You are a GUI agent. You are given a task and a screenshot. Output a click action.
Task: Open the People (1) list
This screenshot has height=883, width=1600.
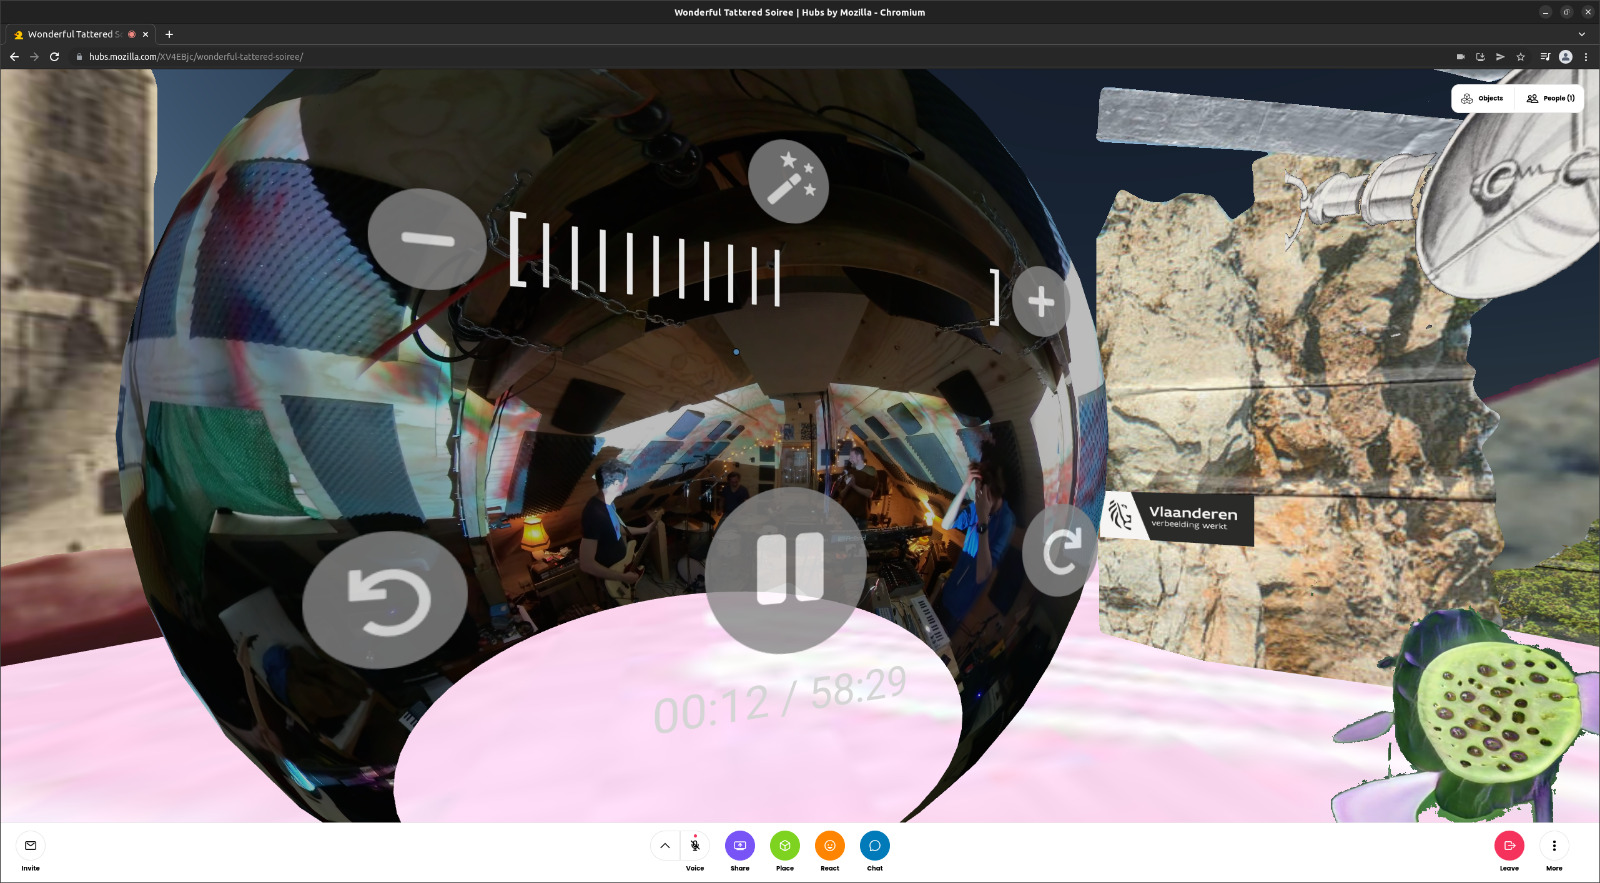1551,98
